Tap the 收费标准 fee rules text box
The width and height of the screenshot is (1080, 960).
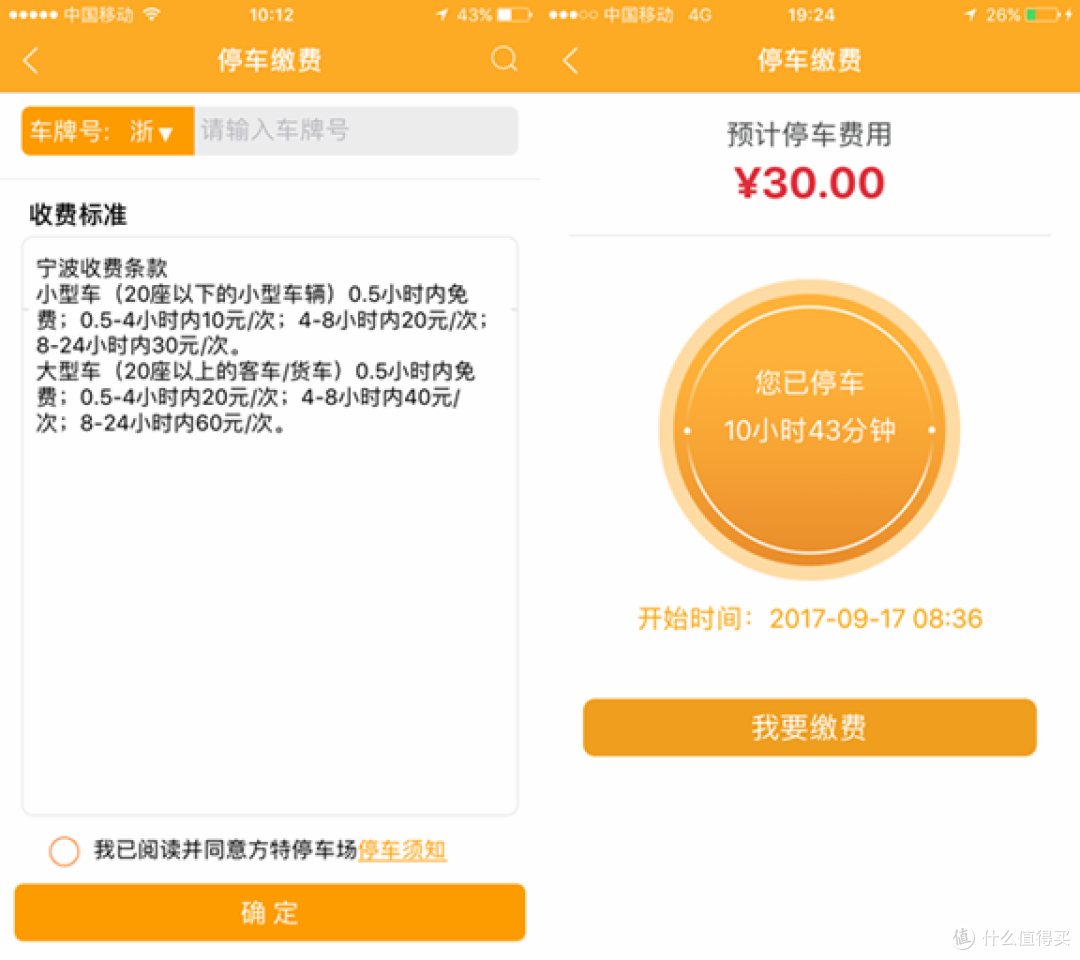[270, 526]
